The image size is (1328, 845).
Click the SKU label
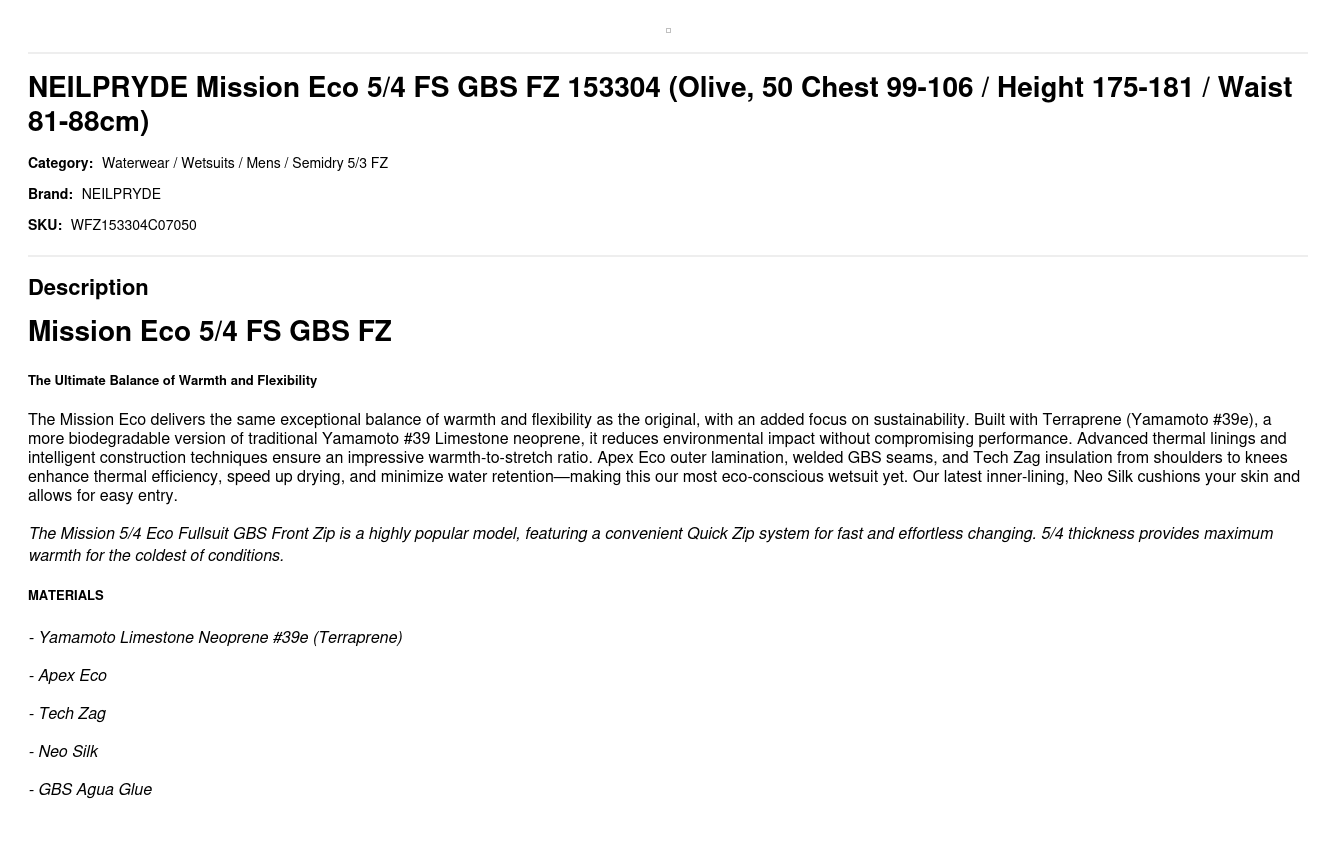coord(45,225)
